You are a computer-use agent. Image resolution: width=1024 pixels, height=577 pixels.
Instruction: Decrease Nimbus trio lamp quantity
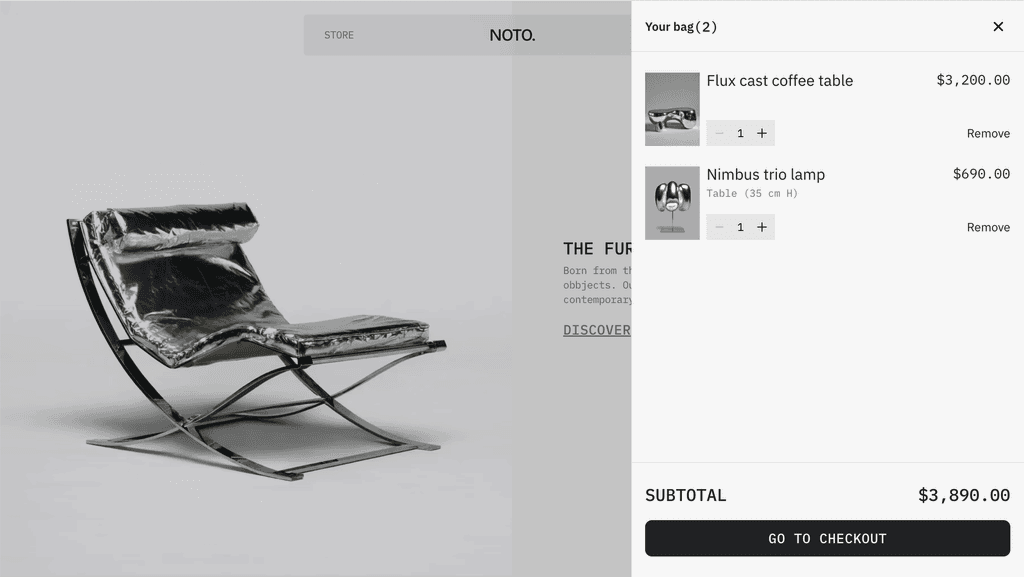[719, 227]
